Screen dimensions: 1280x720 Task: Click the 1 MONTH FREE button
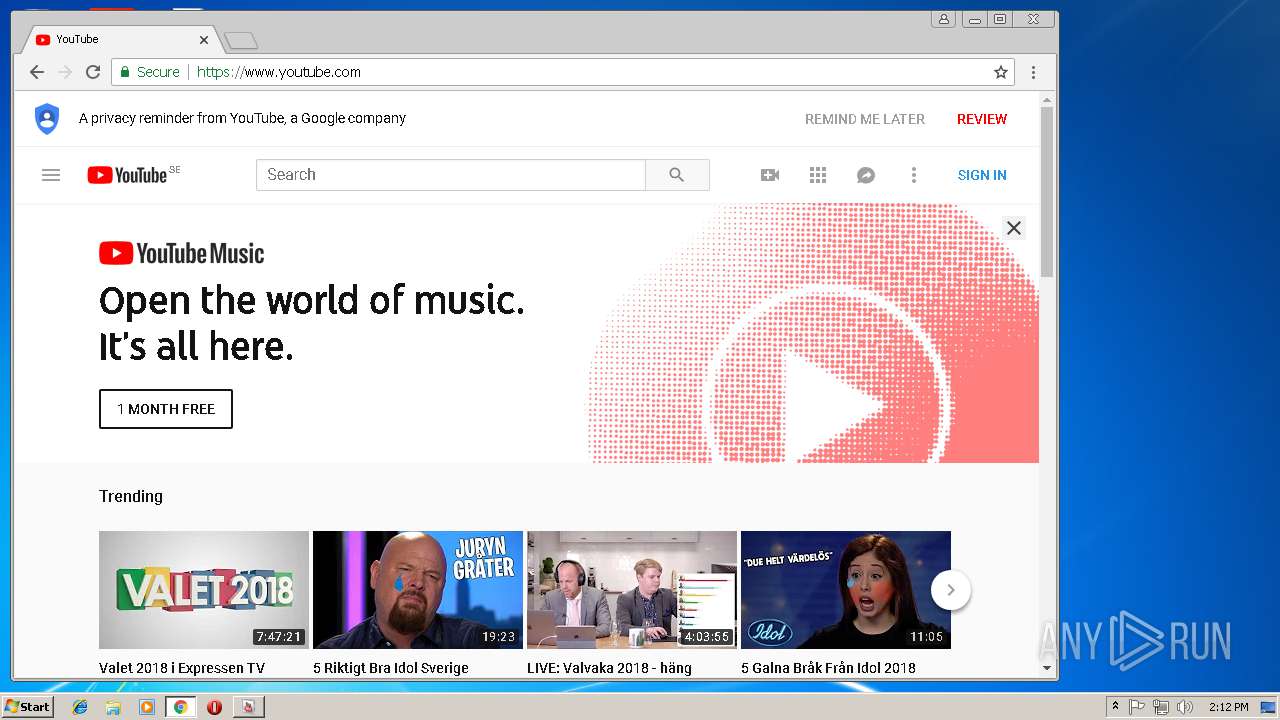pos(166,409)
